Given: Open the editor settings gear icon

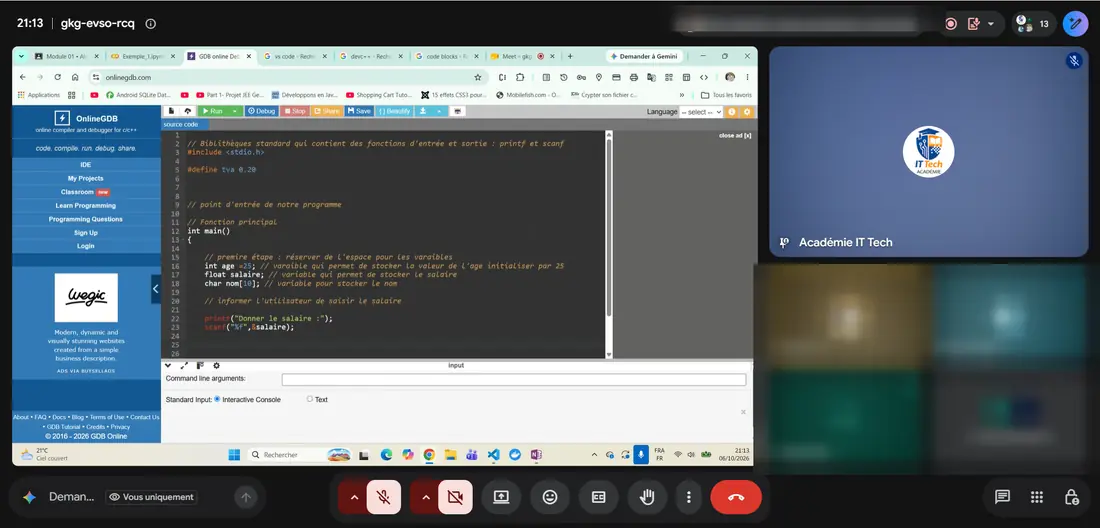Looking at the screenshot, I should (x=746, y=111).
